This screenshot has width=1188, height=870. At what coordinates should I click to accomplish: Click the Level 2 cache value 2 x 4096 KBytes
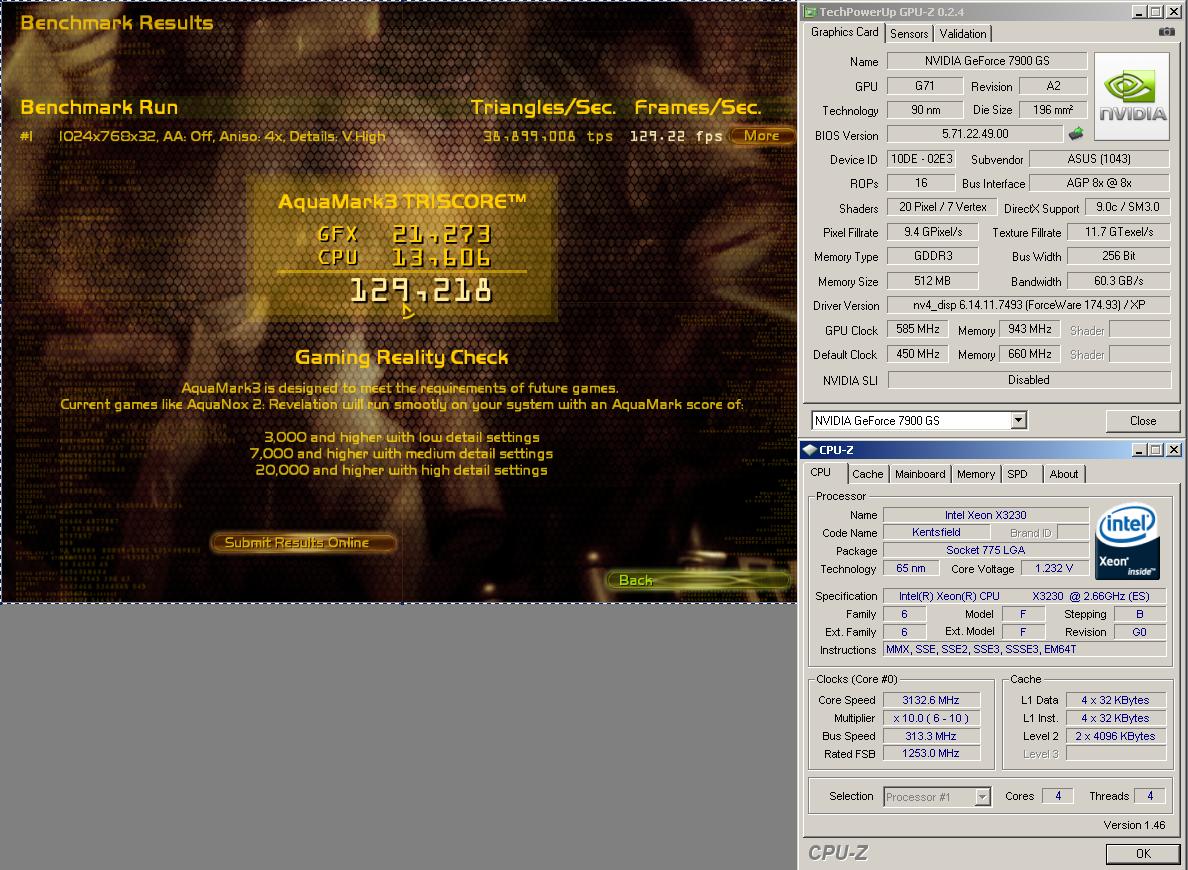click(x=1115, y=736)
